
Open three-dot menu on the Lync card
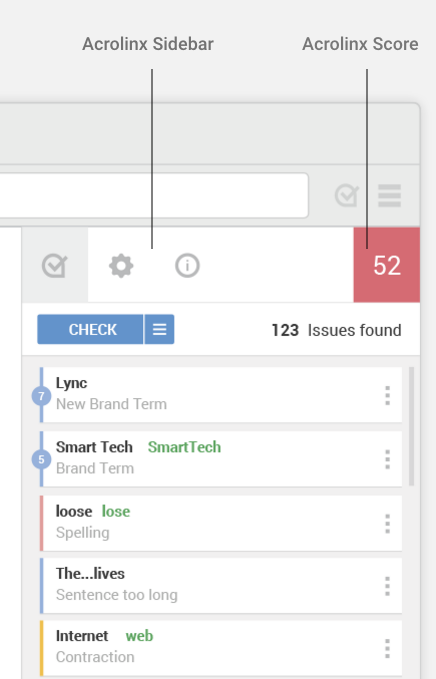pyautogui.click(x=388, y=395)
